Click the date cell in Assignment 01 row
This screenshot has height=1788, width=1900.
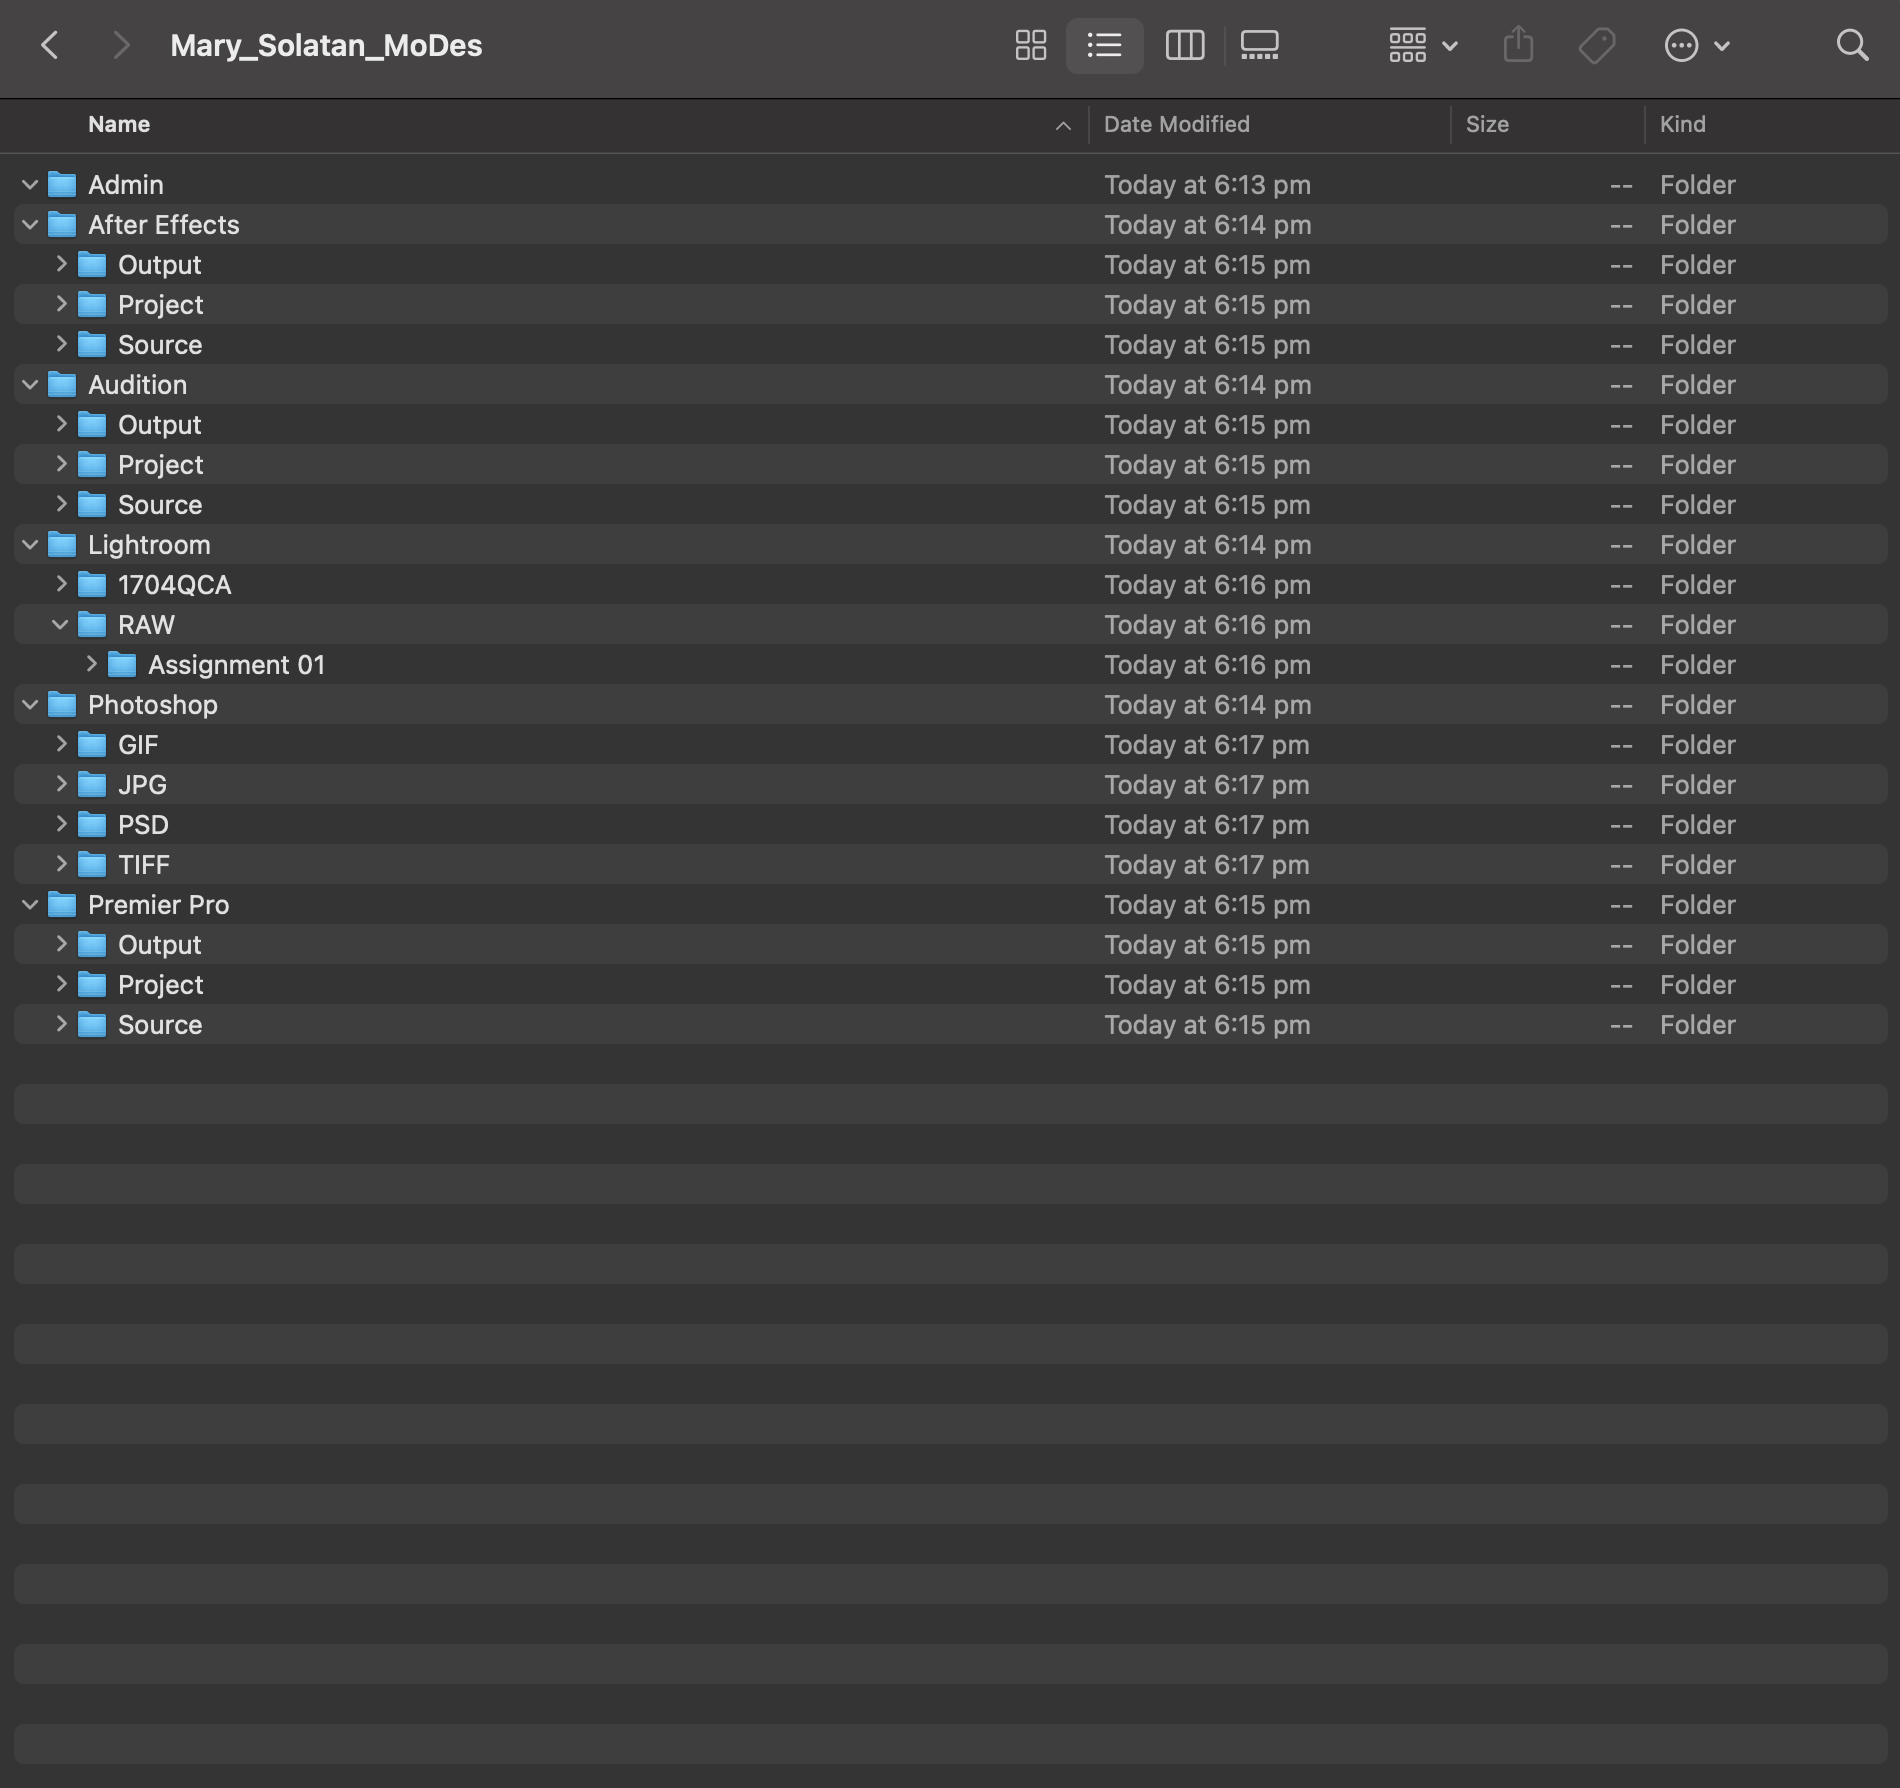coord(1207,665)
